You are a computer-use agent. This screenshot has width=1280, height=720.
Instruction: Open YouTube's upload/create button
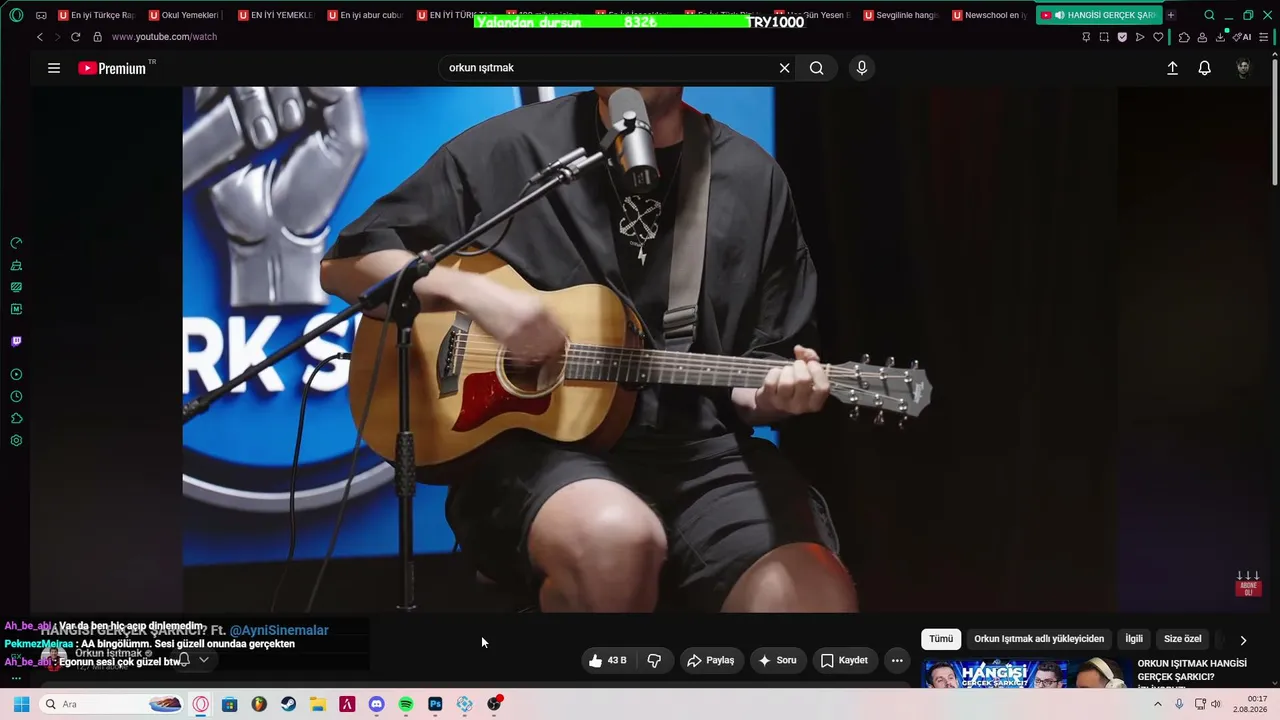(x=1172, y=68)
